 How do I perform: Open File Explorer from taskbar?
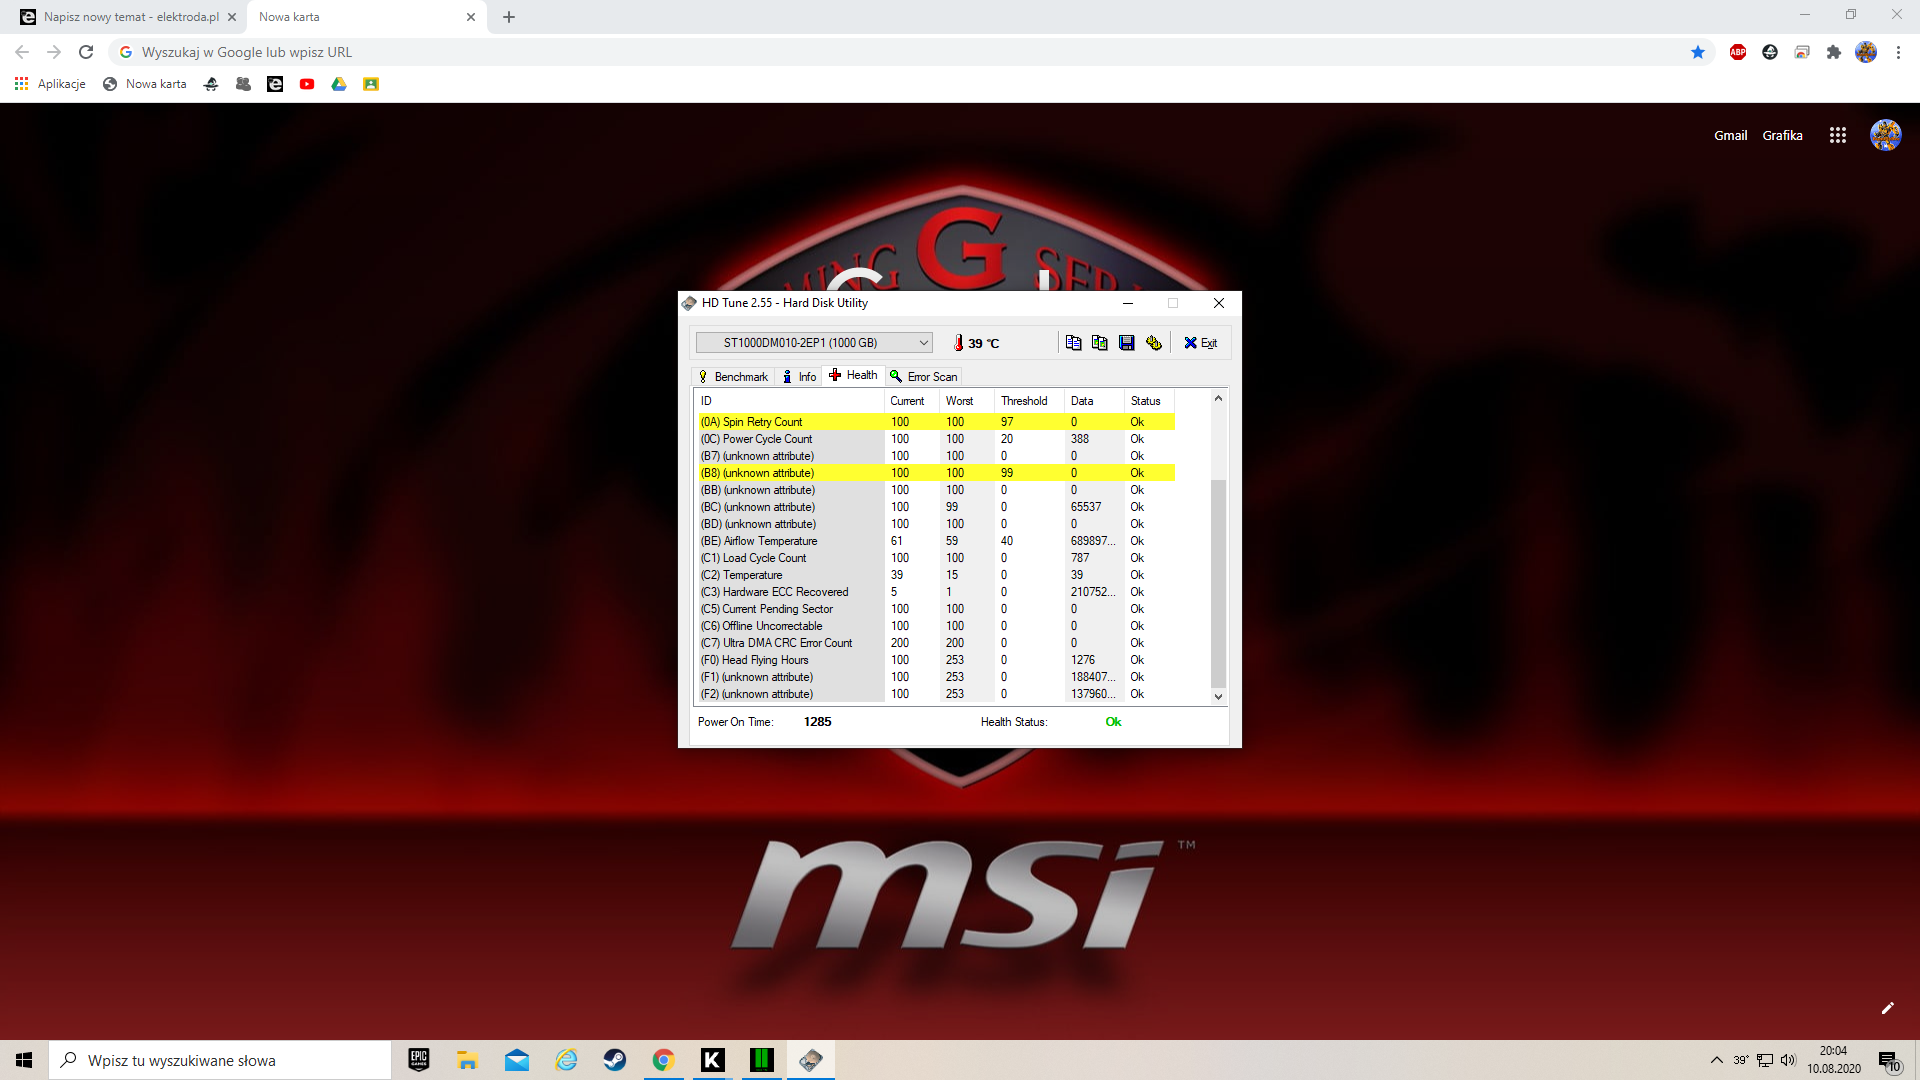467,1060
